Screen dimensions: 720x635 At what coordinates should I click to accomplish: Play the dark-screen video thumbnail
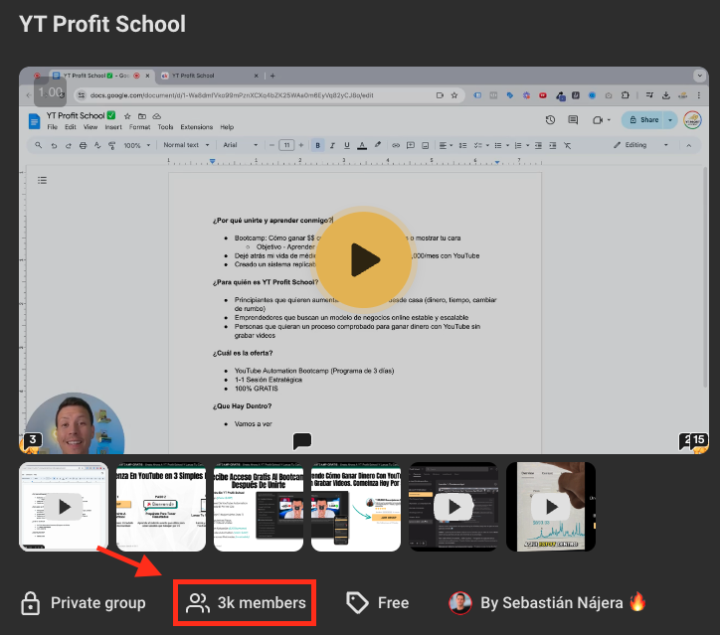pyautogui.click(x=453, y=506)
